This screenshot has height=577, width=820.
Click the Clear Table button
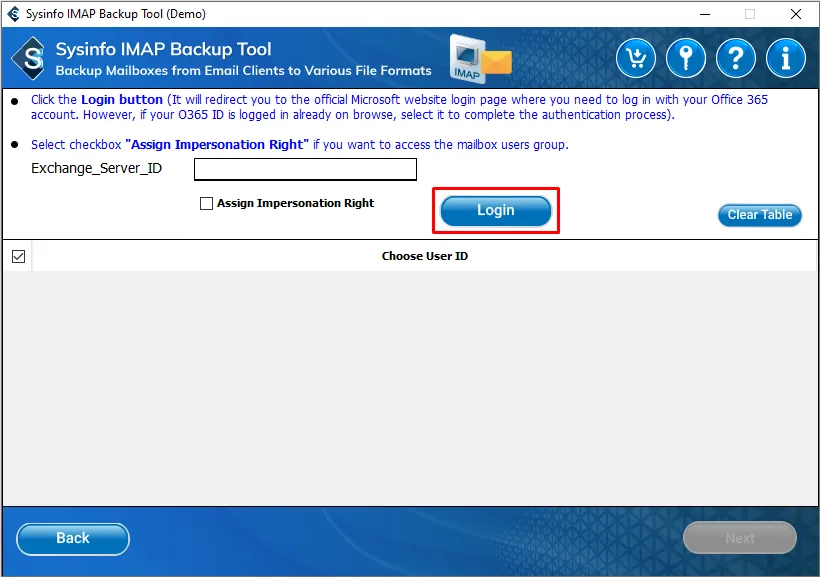[759, 215]
